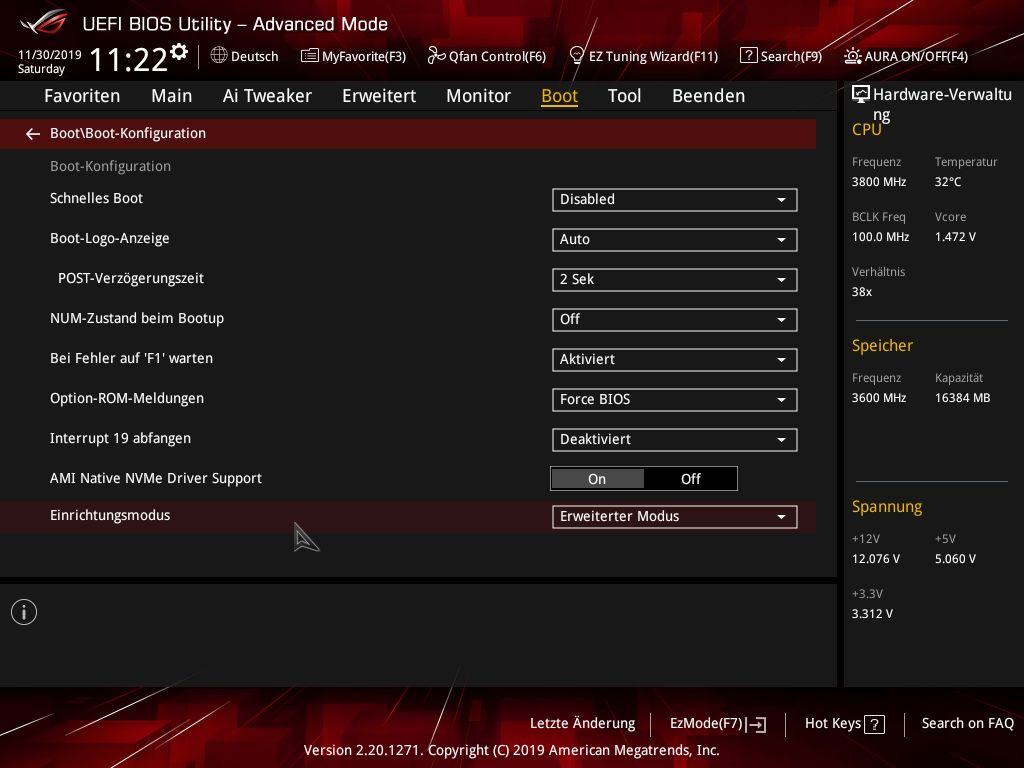Image resolution: width=1024 pixels, height=768 pixels.
Task: Click the POST-Verzögerungszeit label
Action: (x=131, y=279)
